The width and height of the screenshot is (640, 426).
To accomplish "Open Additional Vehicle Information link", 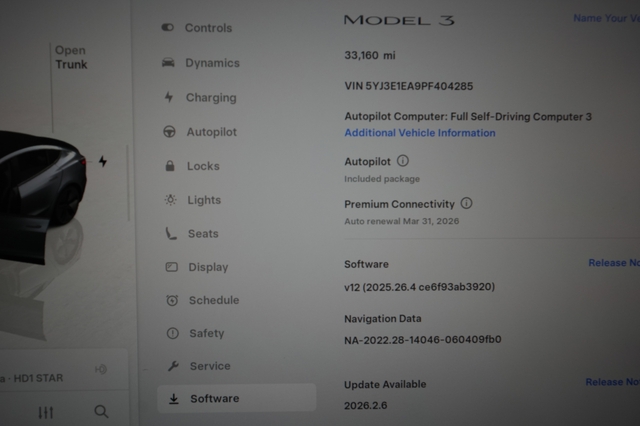I will pos(420,133).
